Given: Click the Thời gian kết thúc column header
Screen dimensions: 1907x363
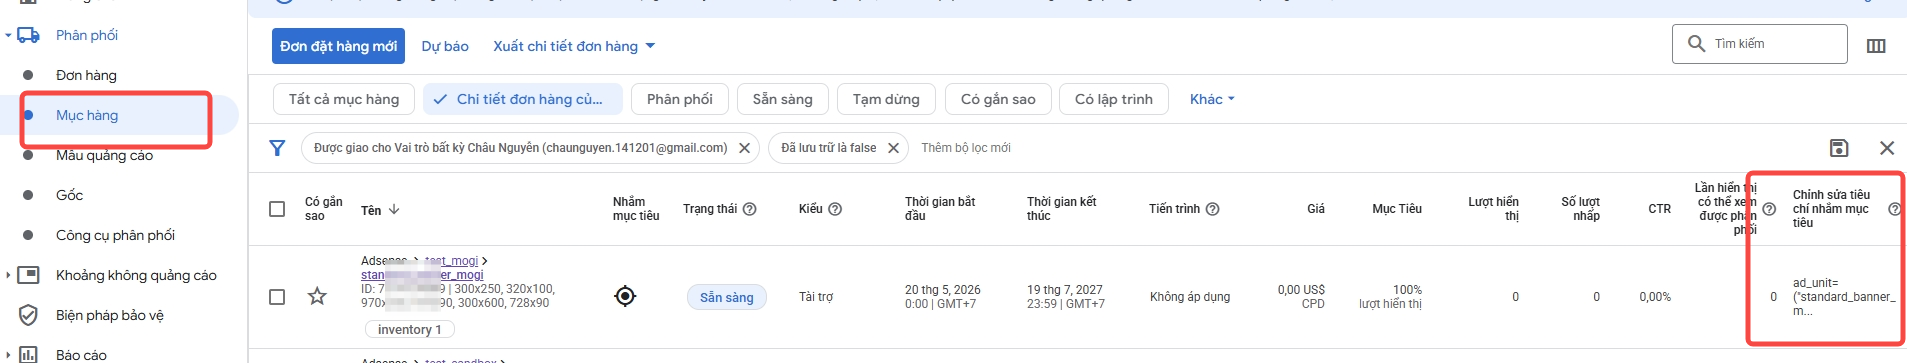Looking at the screenshot, I should 1062,209.
